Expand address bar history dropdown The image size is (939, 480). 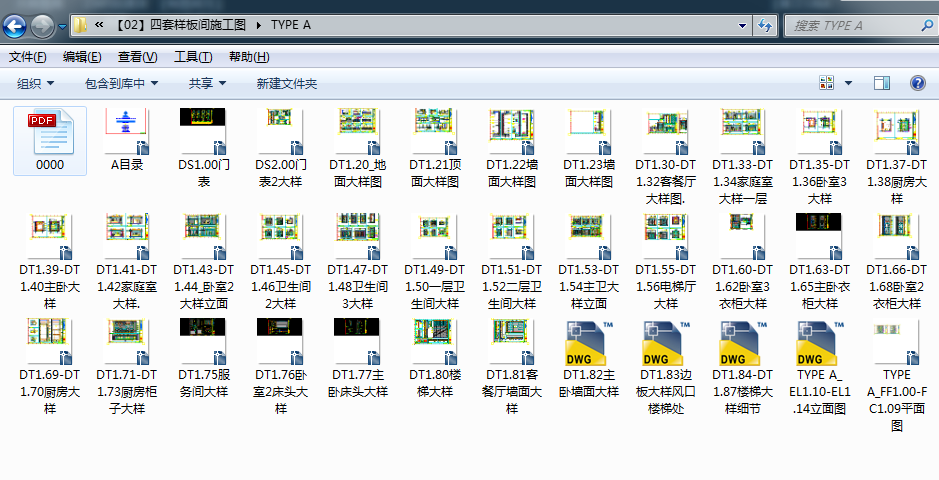[x=743, y=26]
